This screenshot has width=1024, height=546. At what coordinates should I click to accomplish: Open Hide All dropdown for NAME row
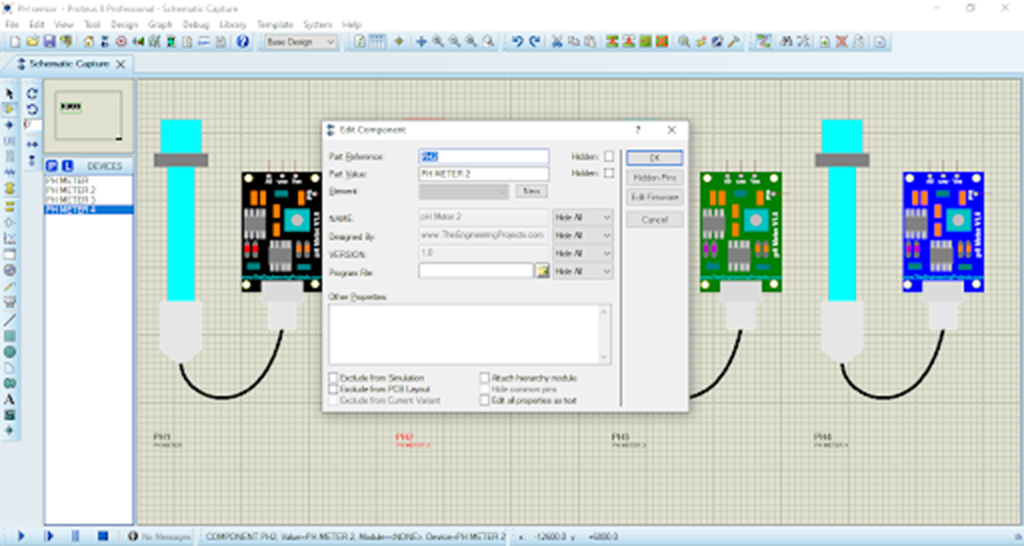click(583, 217)
